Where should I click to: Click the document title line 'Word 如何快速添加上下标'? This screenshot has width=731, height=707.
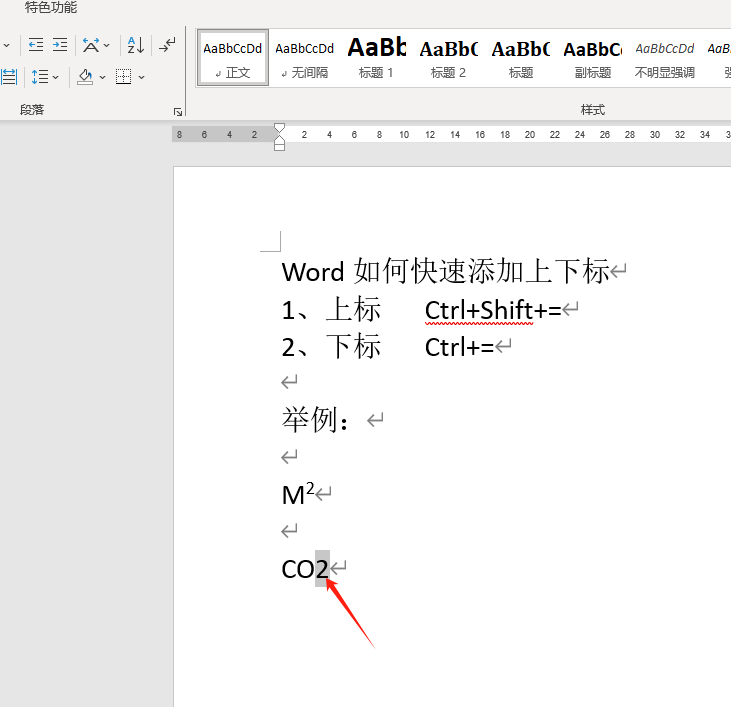[445, 271]
